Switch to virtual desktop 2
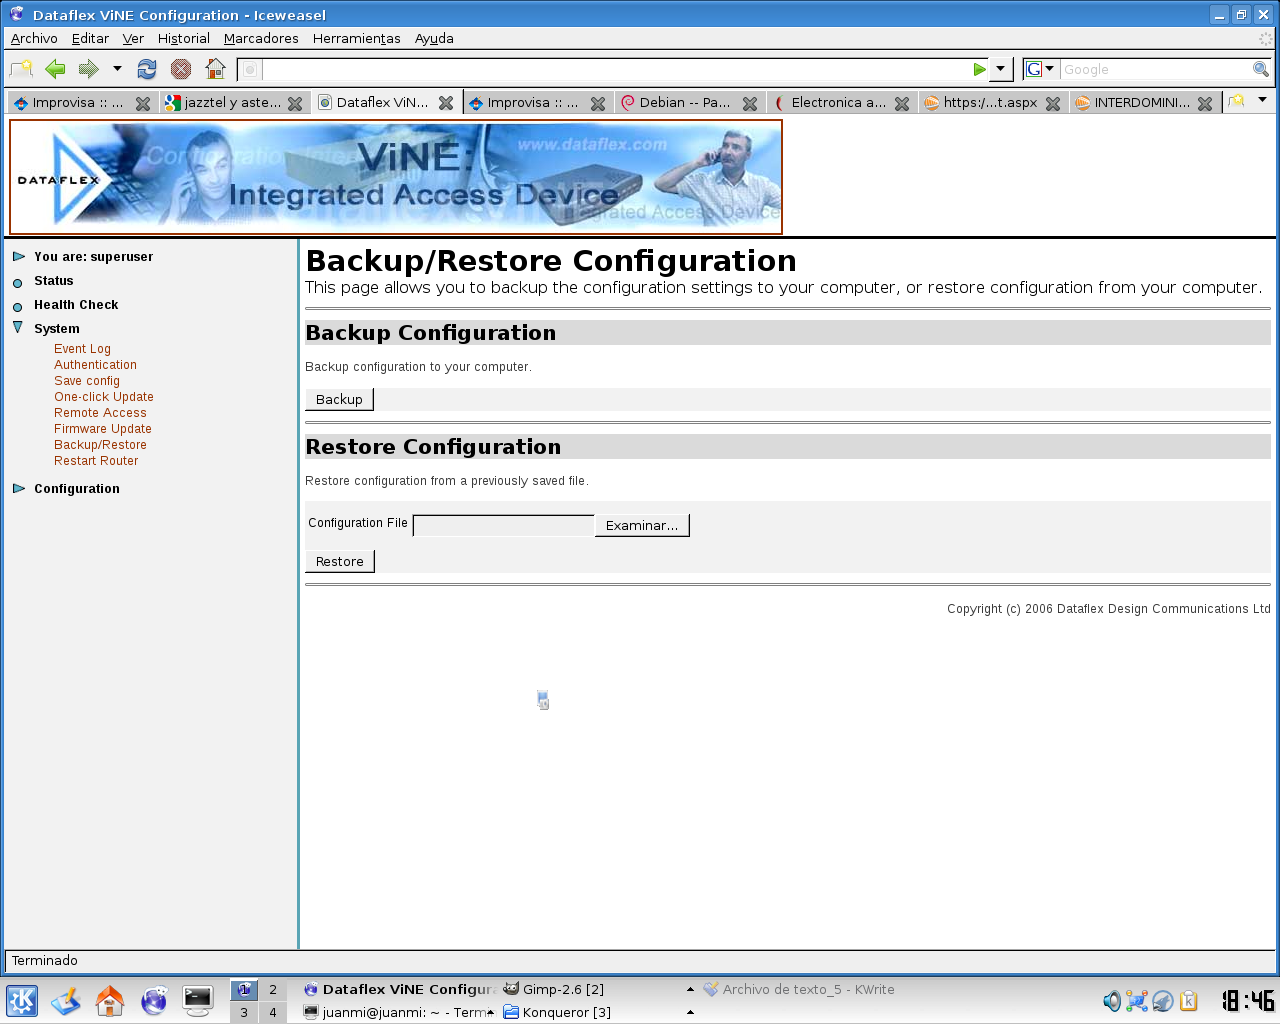This screenshot has height=1024, width=1280. (x=272, y=990)
